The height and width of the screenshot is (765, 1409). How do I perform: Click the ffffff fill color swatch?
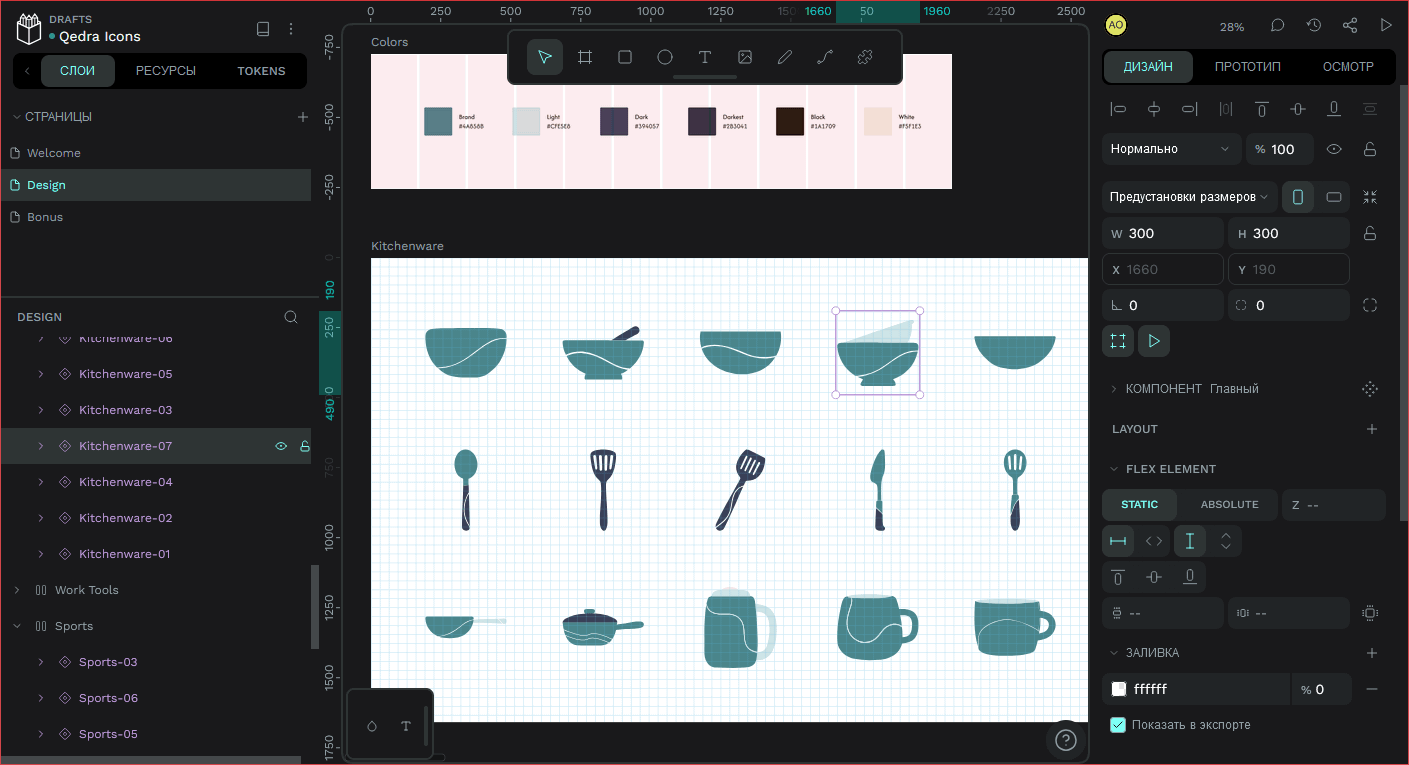click(1119, 689)
